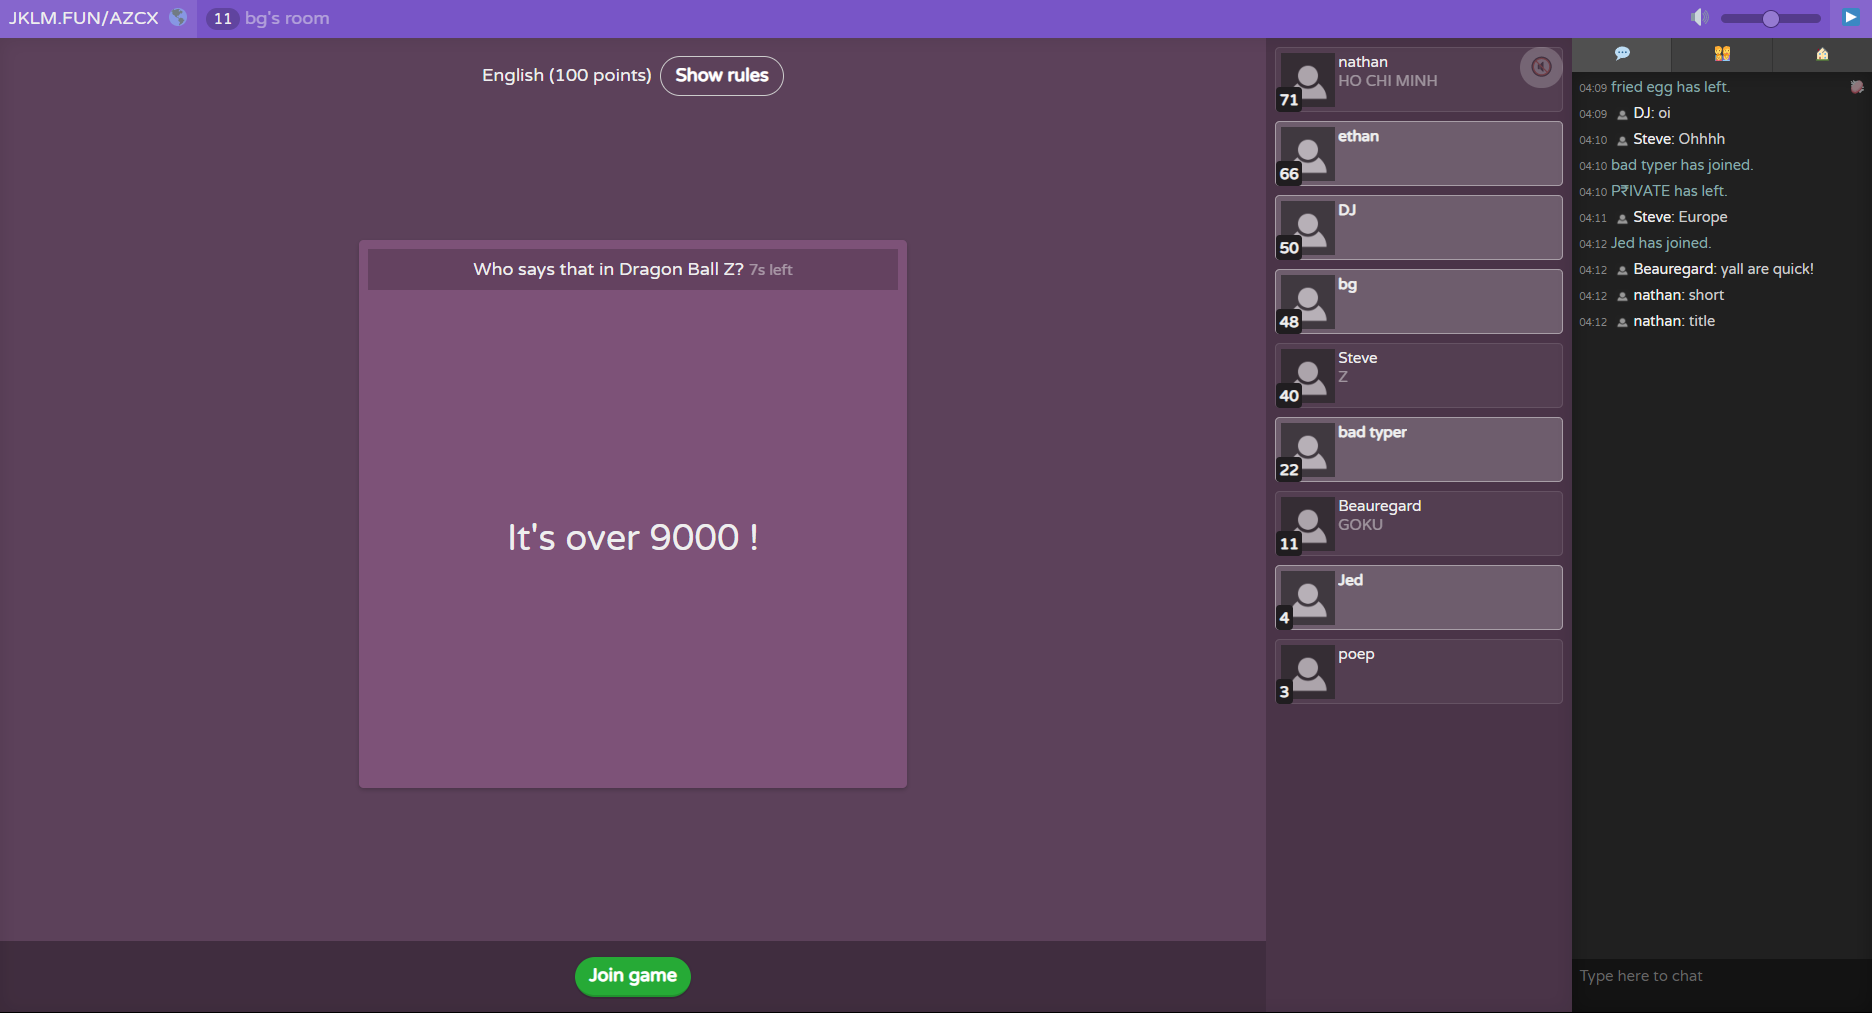
Task: Toggle mute on nathan's avatar speaker button
Action: tap(1540, 67)
